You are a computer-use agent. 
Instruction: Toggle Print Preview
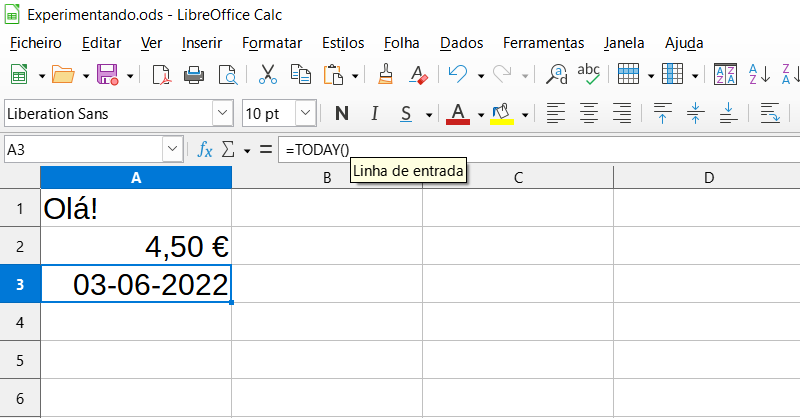pos(228,75)
